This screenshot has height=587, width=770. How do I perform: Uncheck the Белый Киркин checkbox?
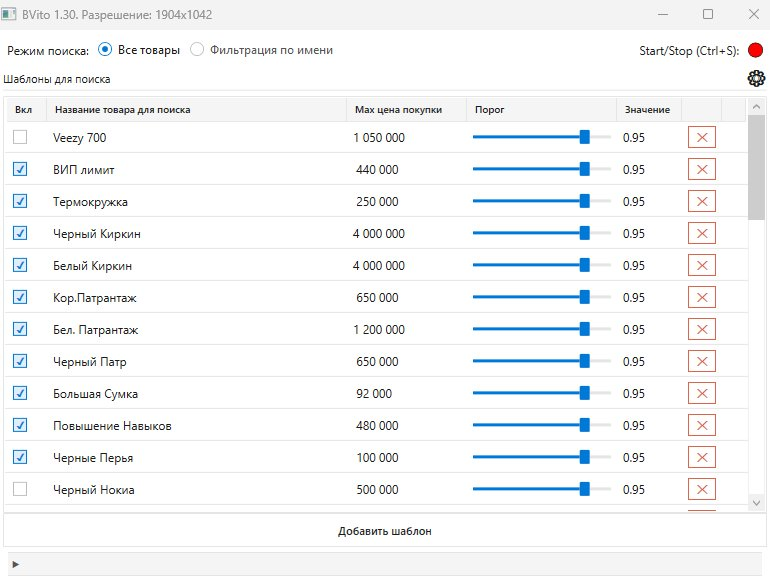tap(20, 266)
